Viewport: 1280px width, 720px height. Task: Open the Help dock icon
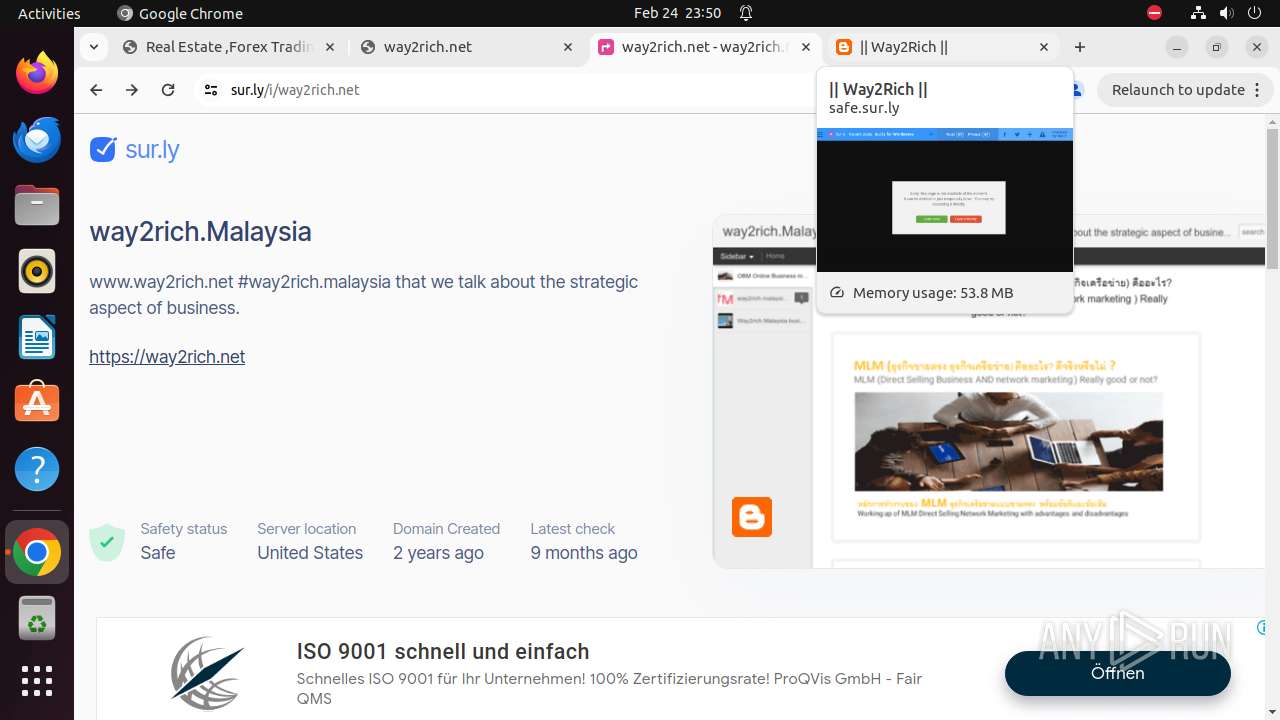[37, 469]
